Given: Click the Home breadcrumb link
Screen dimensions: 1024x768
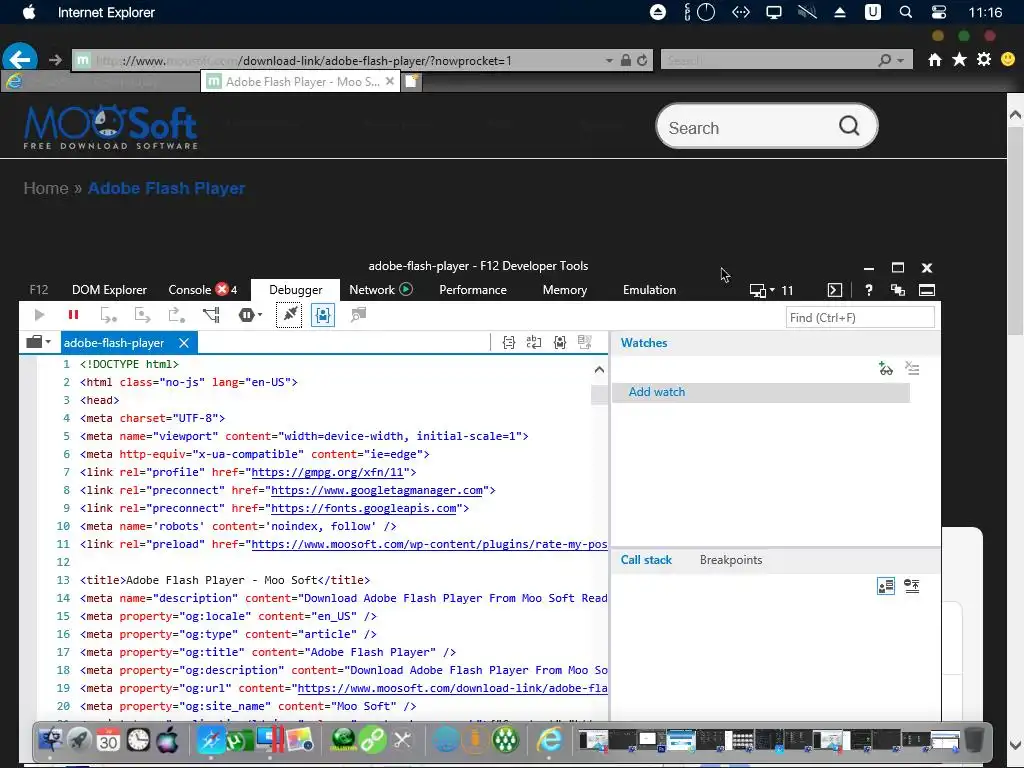Looking at the screenshot, I should 46,189.
